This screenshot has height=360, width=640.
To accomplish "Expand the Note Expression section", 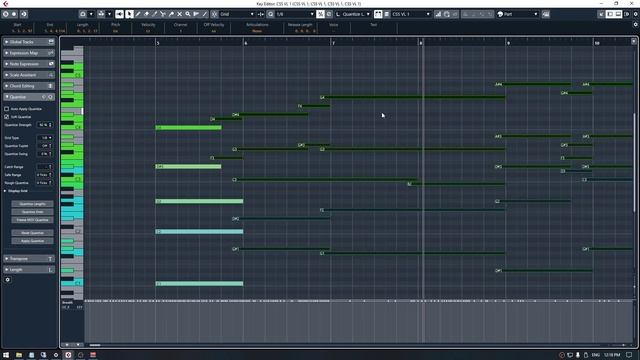I will click(29, 64).
